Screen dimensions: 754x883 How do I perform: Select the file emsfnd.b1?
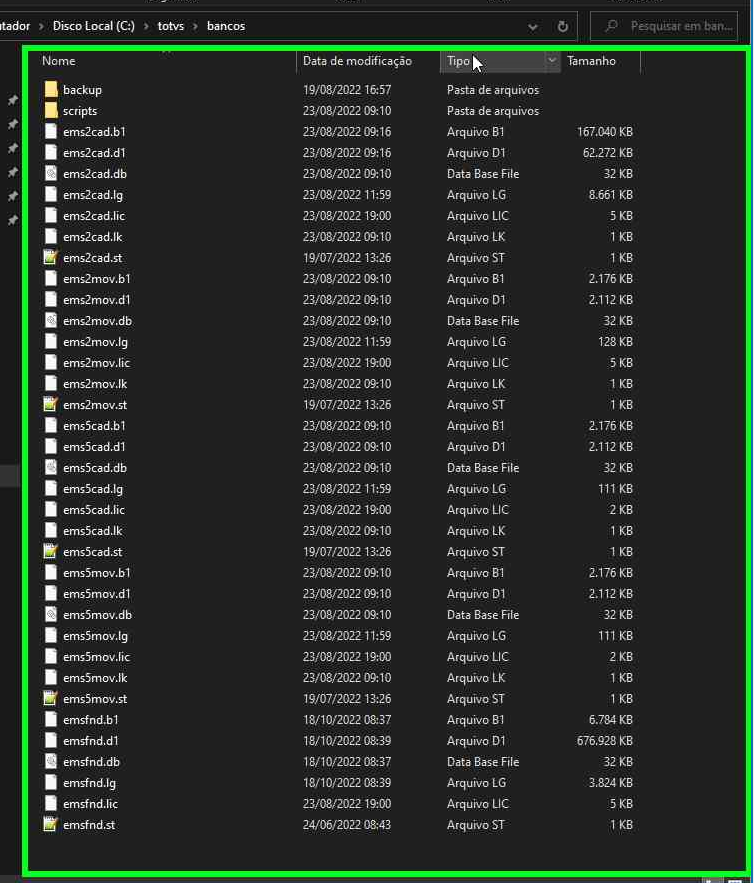tap(91, 720)
